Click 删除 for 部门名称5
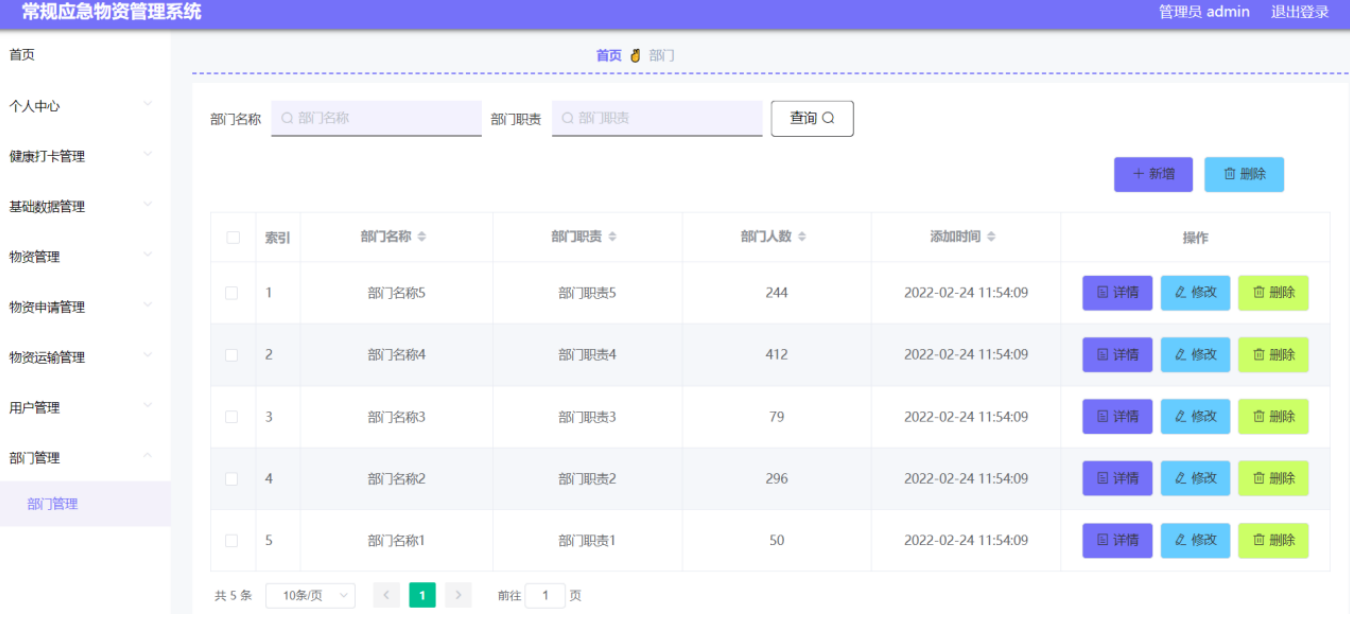The width and height of the screenshot is (1350, 619). (x=1273, y=293)
